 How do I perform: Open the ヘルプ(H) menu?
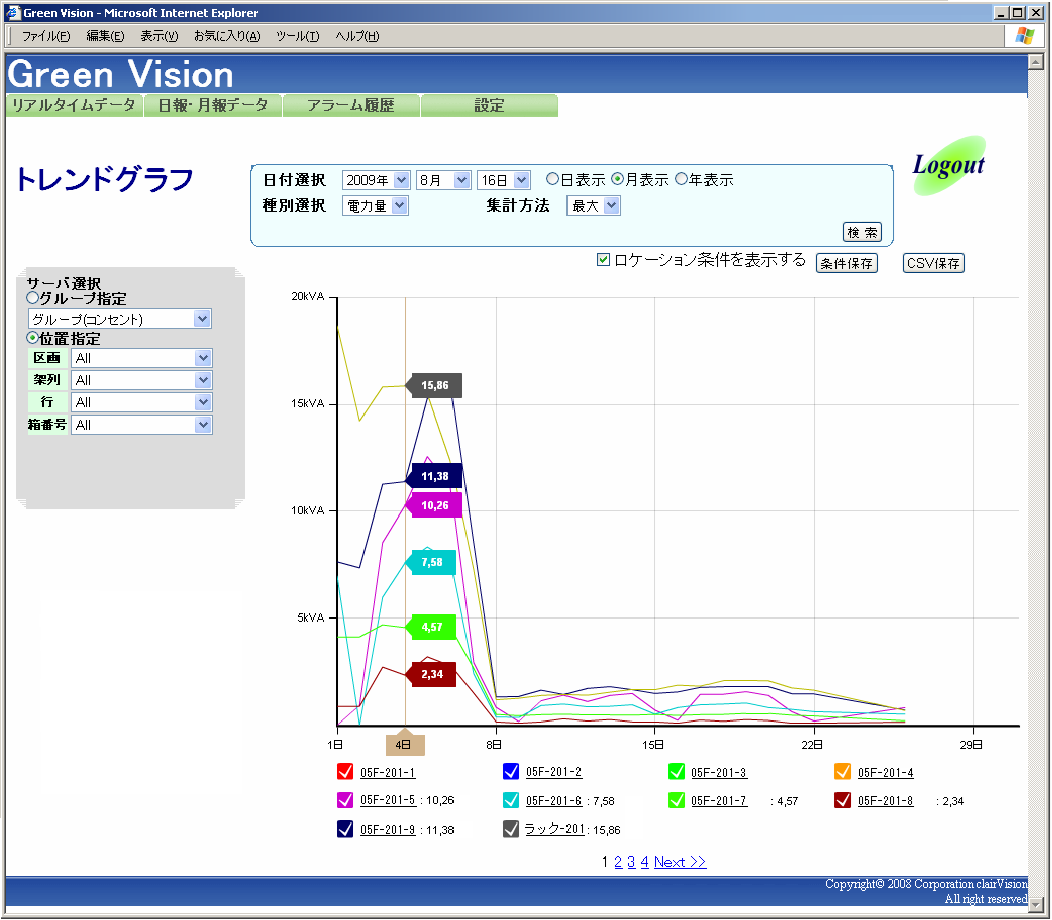tap(357, 36)
